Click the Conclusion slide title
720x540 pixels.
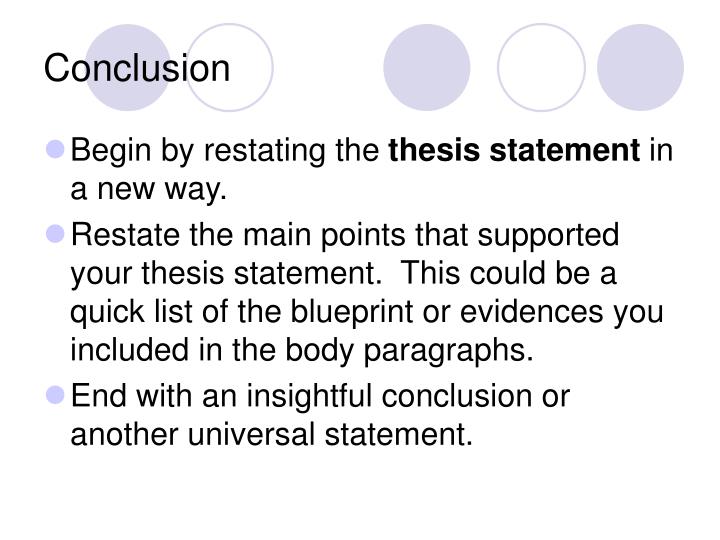[x=137, y=68]
